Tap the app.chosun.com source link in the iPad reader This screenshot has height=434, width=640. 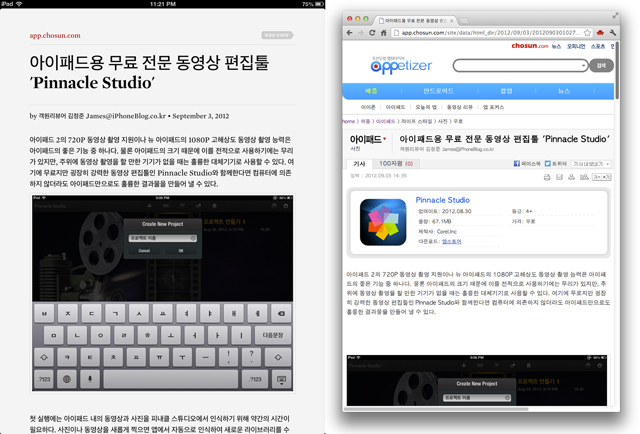click(x=55, y=36)
